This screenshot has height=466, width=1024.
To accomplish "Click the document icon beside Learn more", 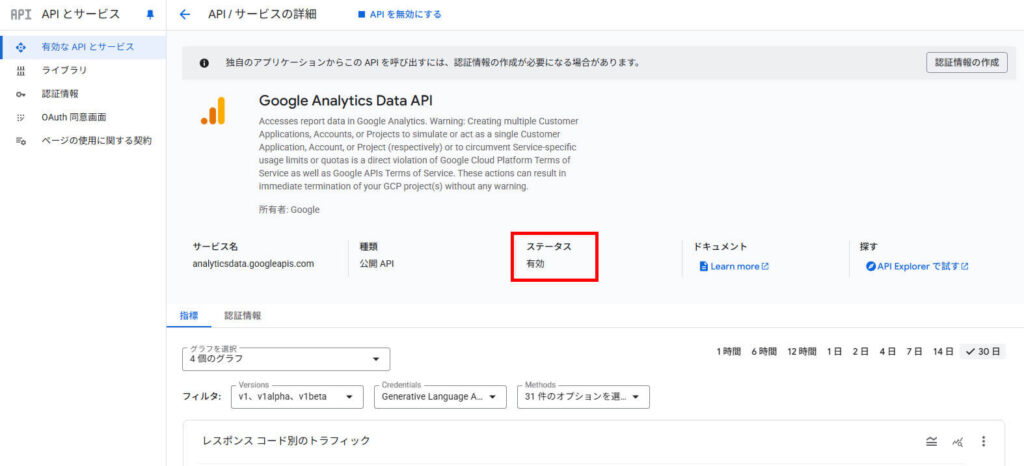I will (703, 266).
